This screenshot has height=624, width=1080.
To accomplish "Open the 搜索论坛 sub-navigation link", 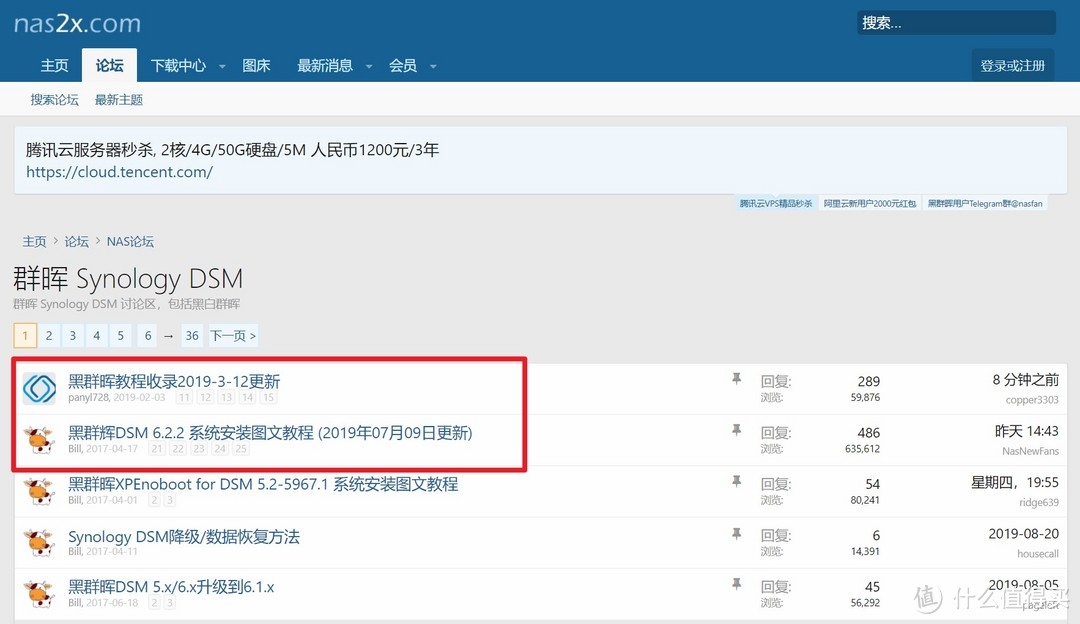I will pyautogui.click(x=54, y=100).
